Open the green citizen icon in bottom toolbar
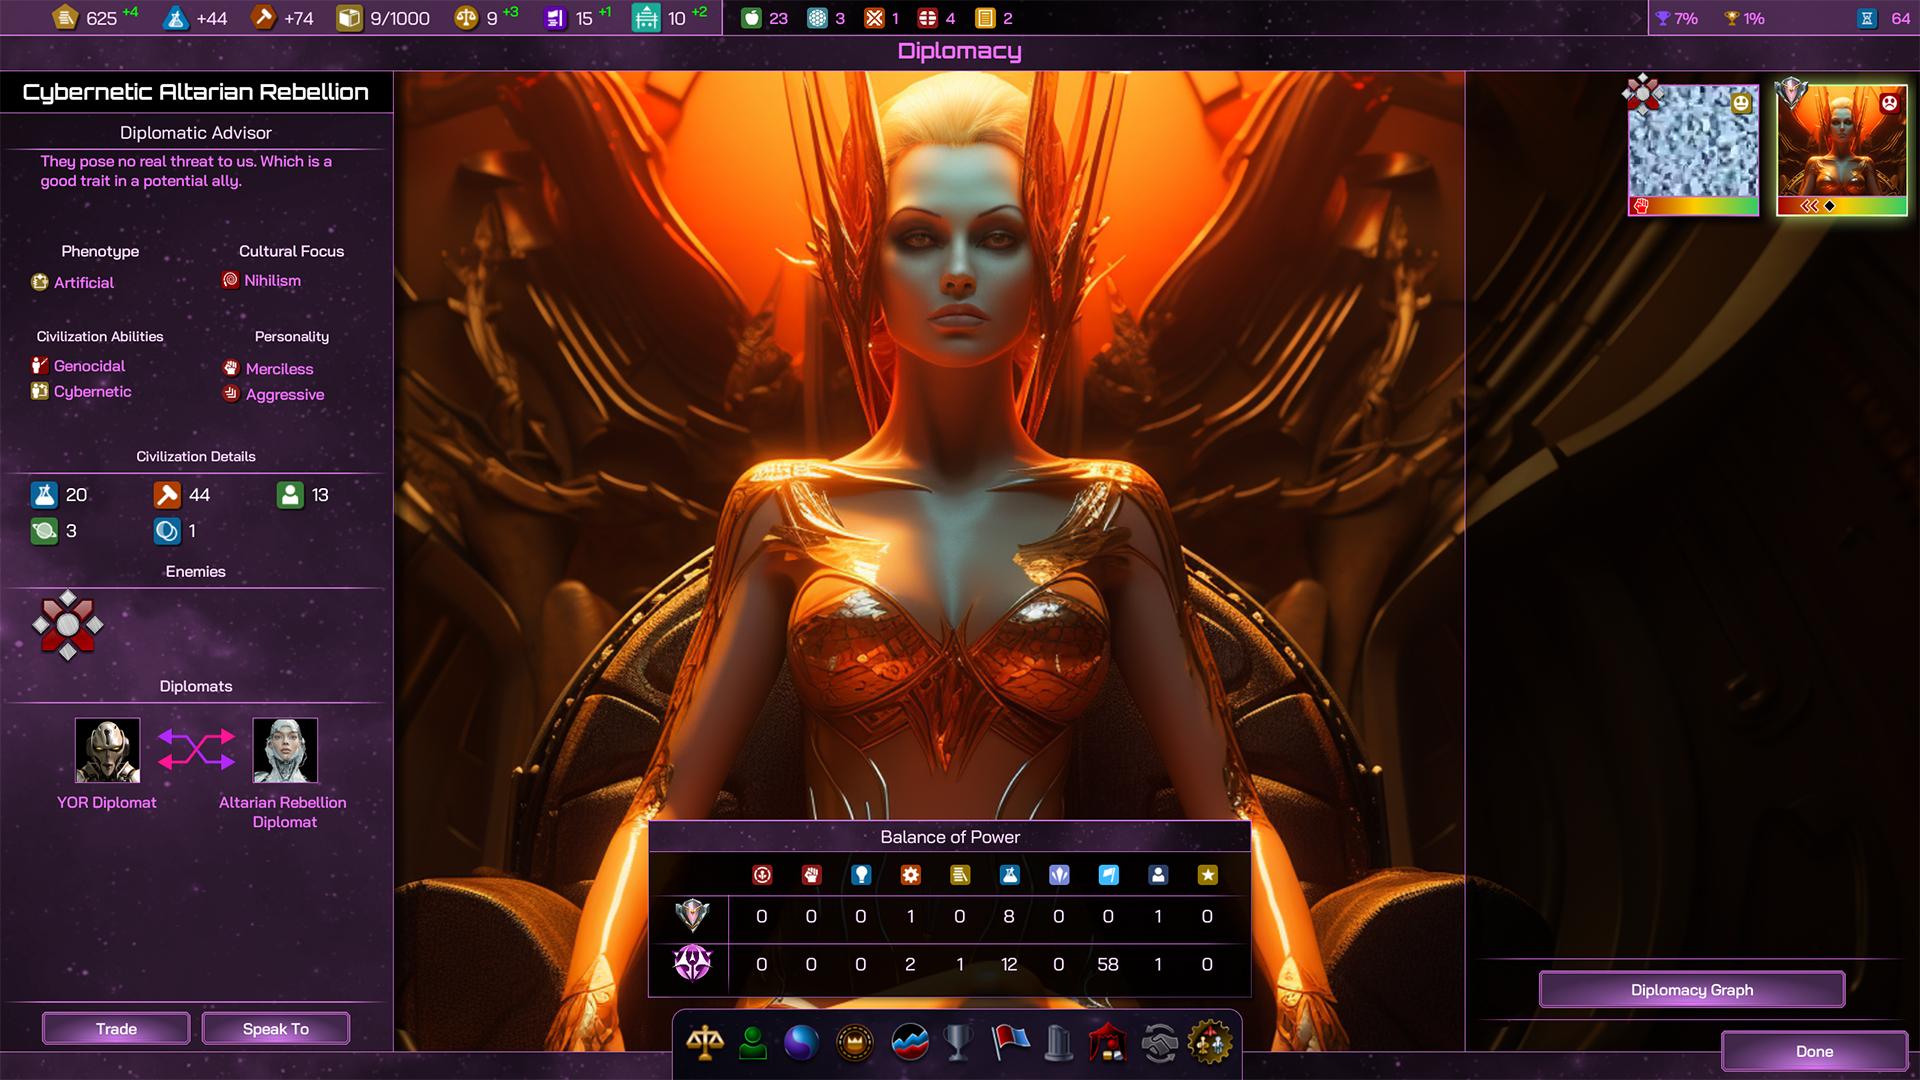 753,1043
